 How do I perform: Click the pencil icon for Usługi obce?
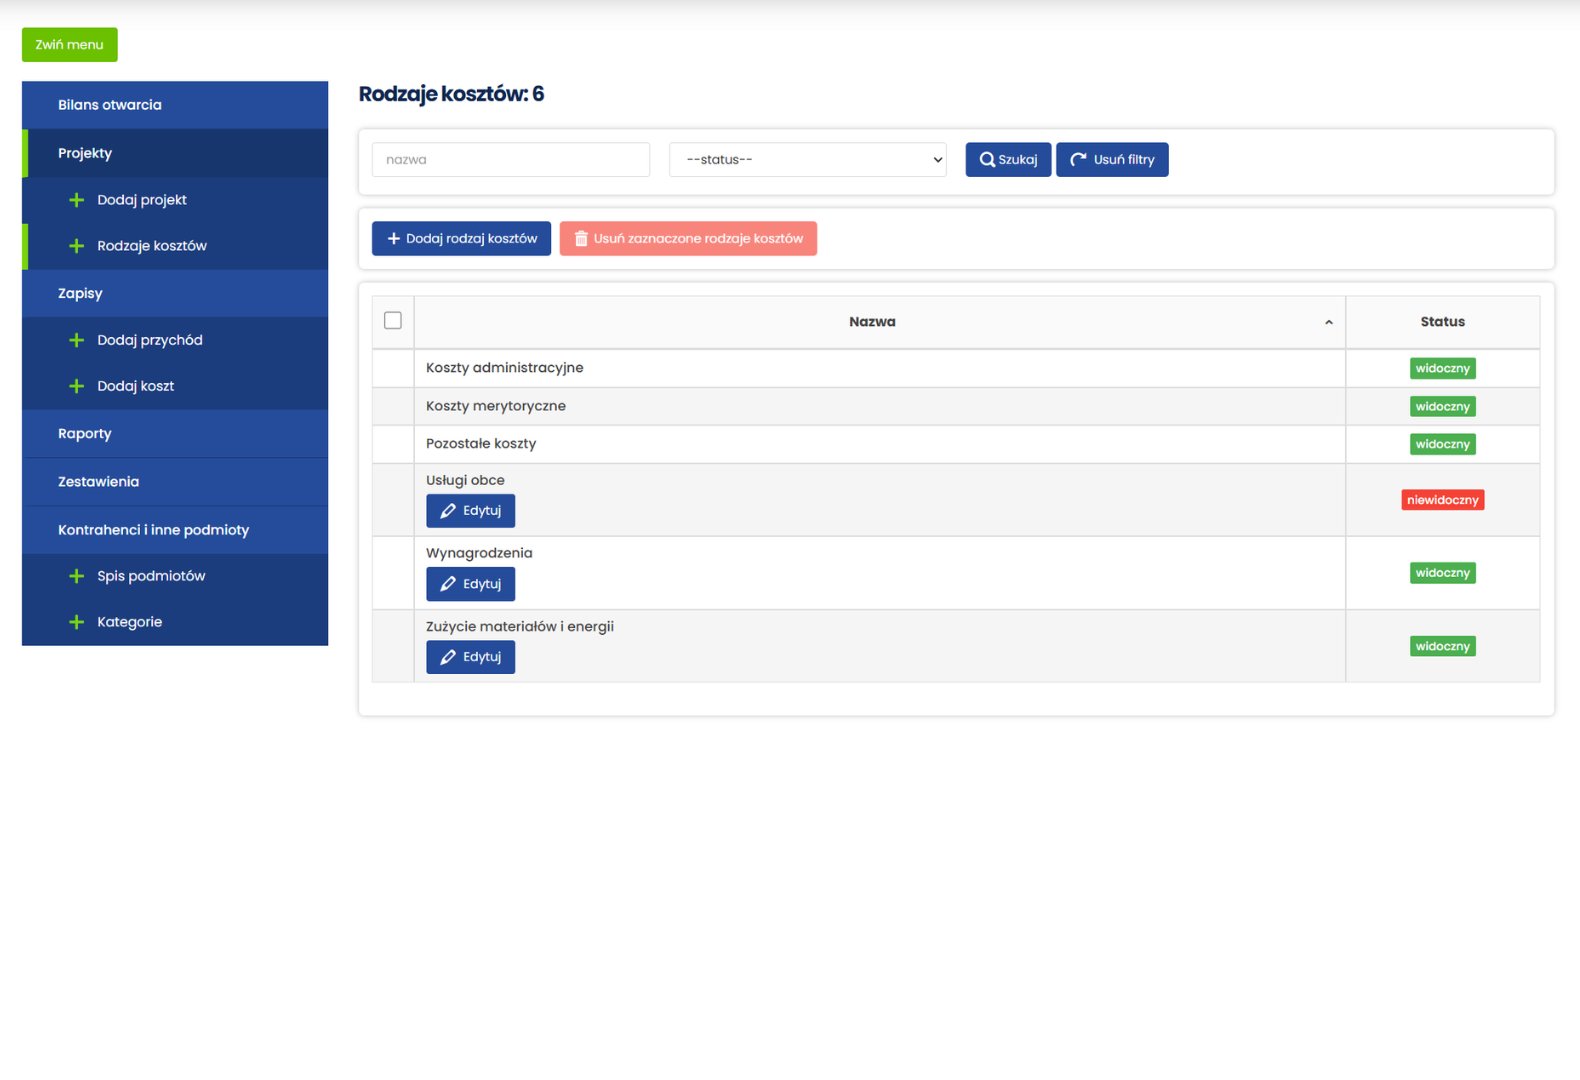(448, 511)
